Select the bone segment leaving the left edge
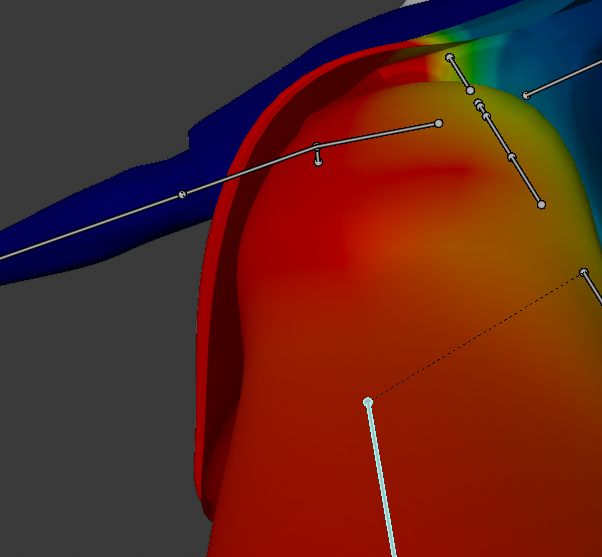The width and height of the screenshot is (602, 557). click(x=90, y=227)
